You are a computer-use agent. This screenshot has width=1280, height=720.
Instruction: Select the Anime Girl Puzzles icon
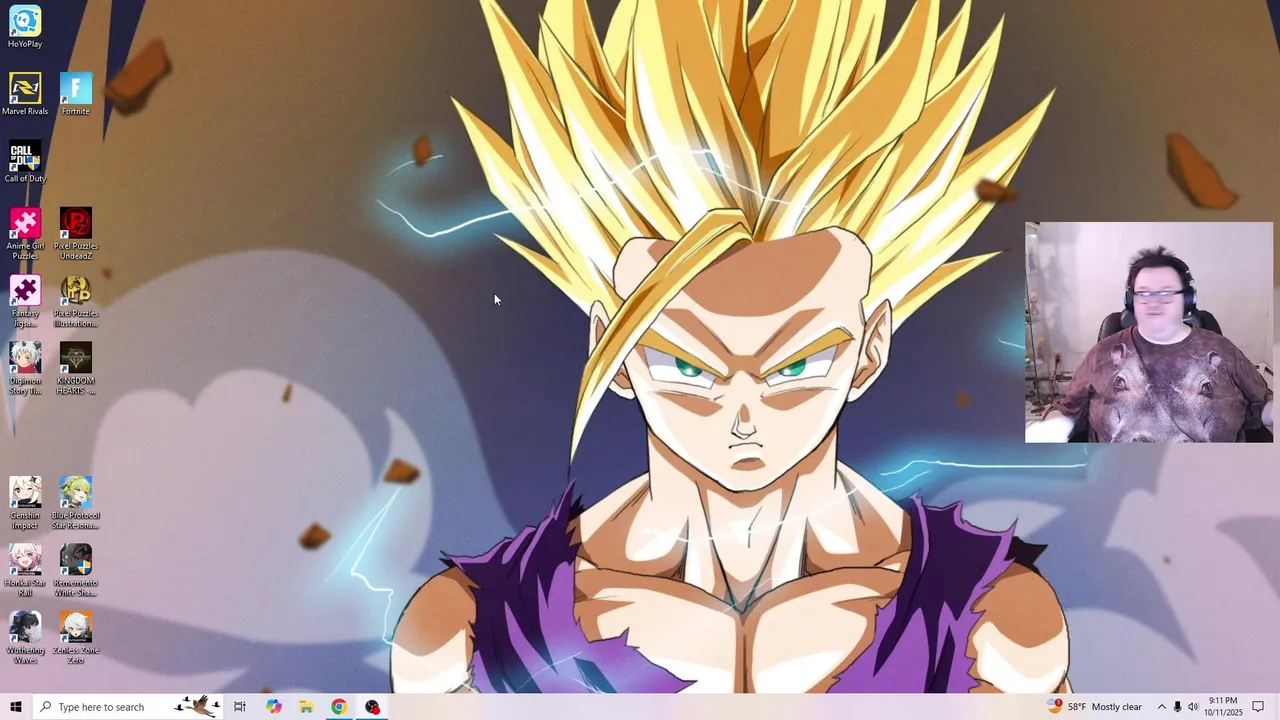click(25, 234)
